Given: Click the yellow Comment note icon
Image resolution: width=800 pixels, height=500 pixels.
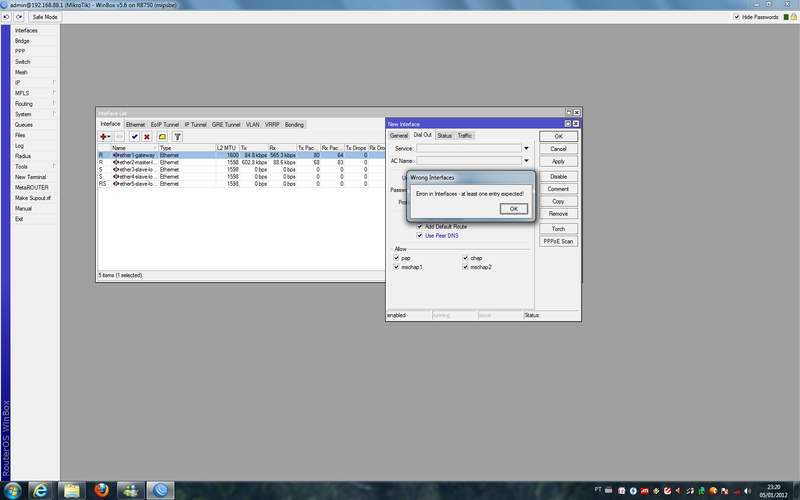Looking at the screenshot, I should 162,137.
